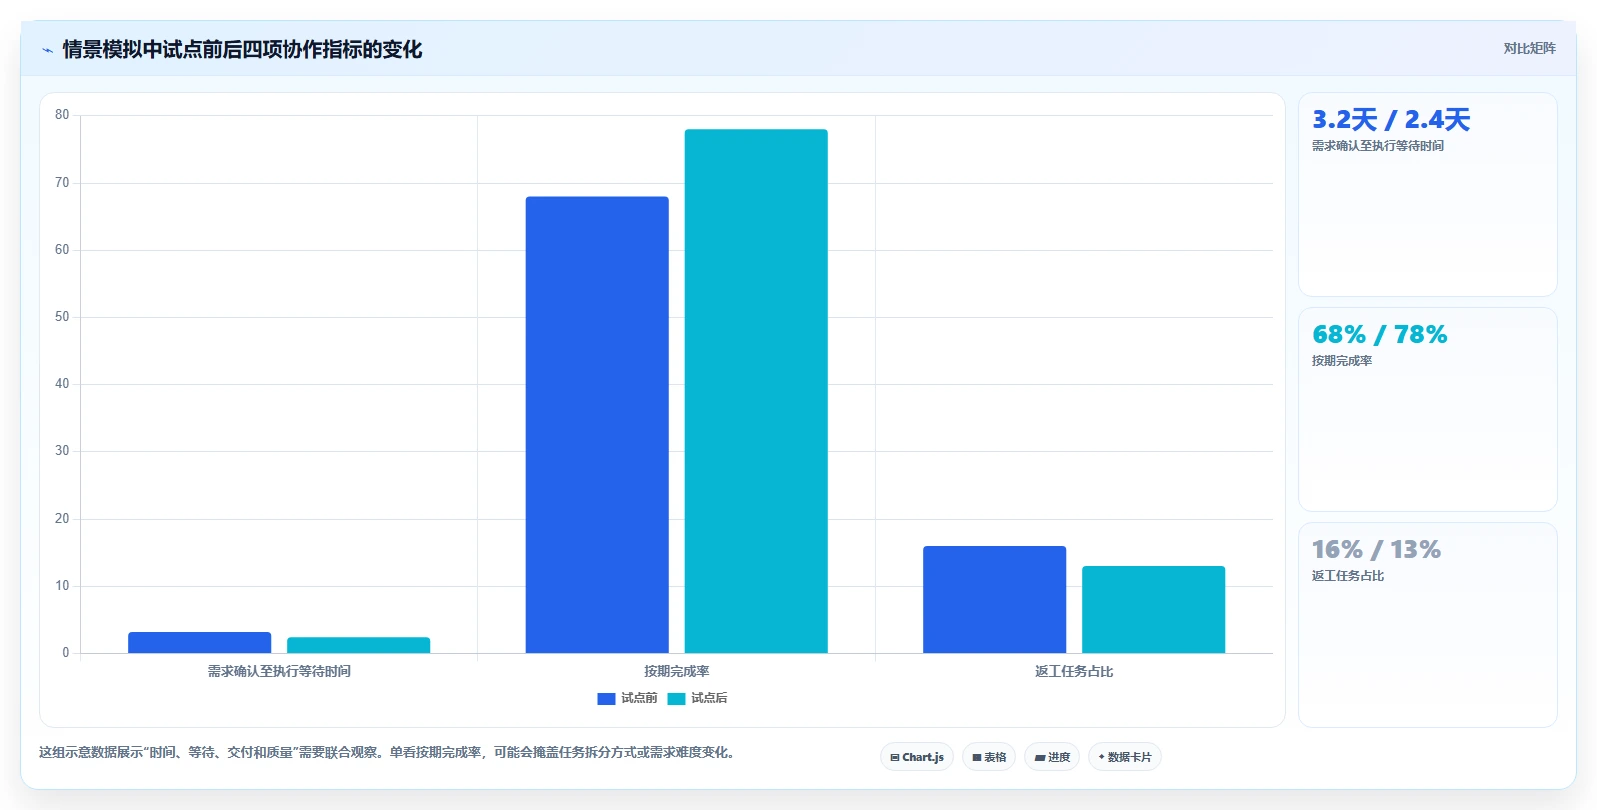Viewport: 1597px width, 810px height.
Task: Click the 对比矩阵 label at top right
Action: tap(1529, 48)
